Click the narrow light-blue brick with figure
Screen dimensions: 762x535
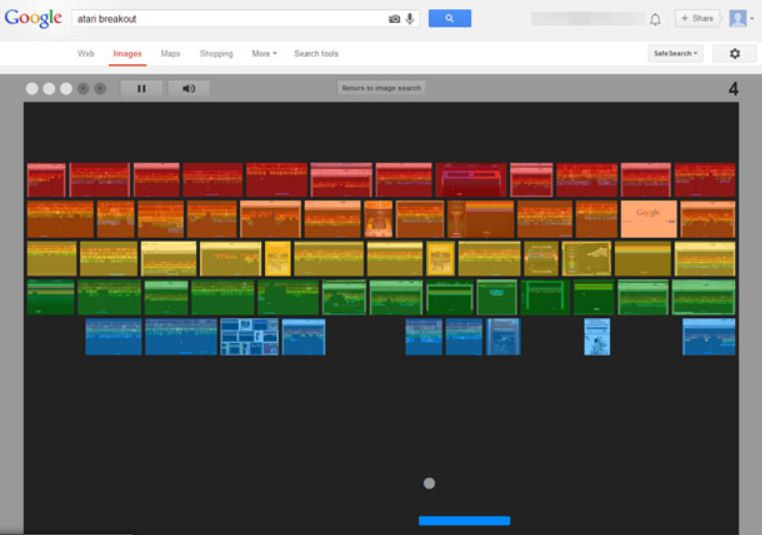(597, 337)
